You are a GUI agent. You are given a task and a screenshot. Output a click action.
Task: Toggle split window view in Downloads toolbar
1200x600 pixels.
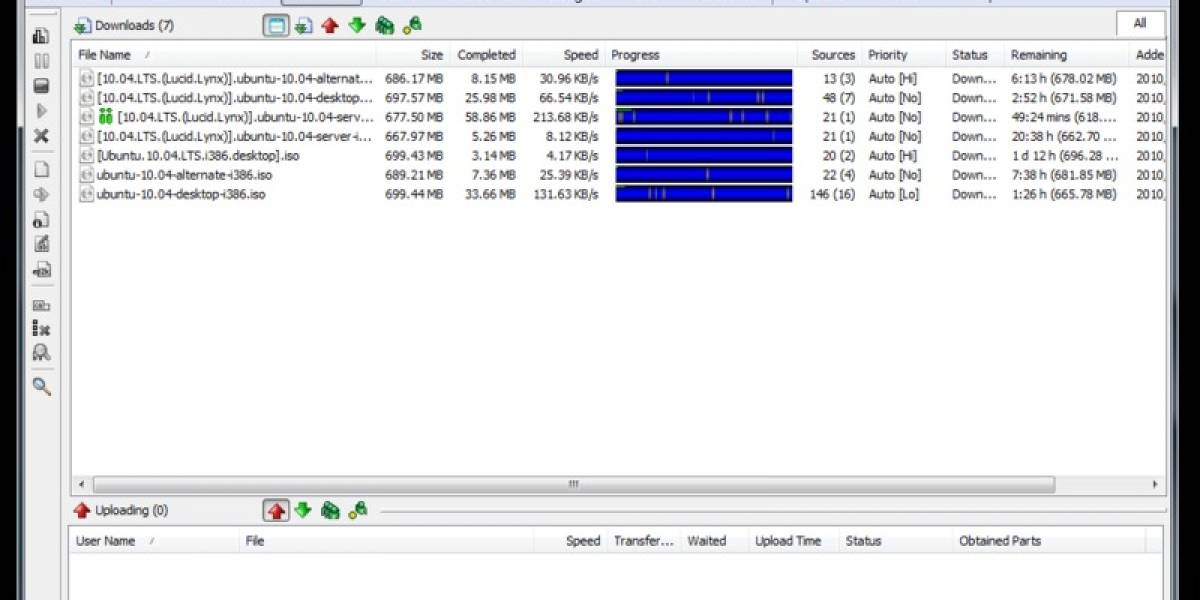pos(276,26)
